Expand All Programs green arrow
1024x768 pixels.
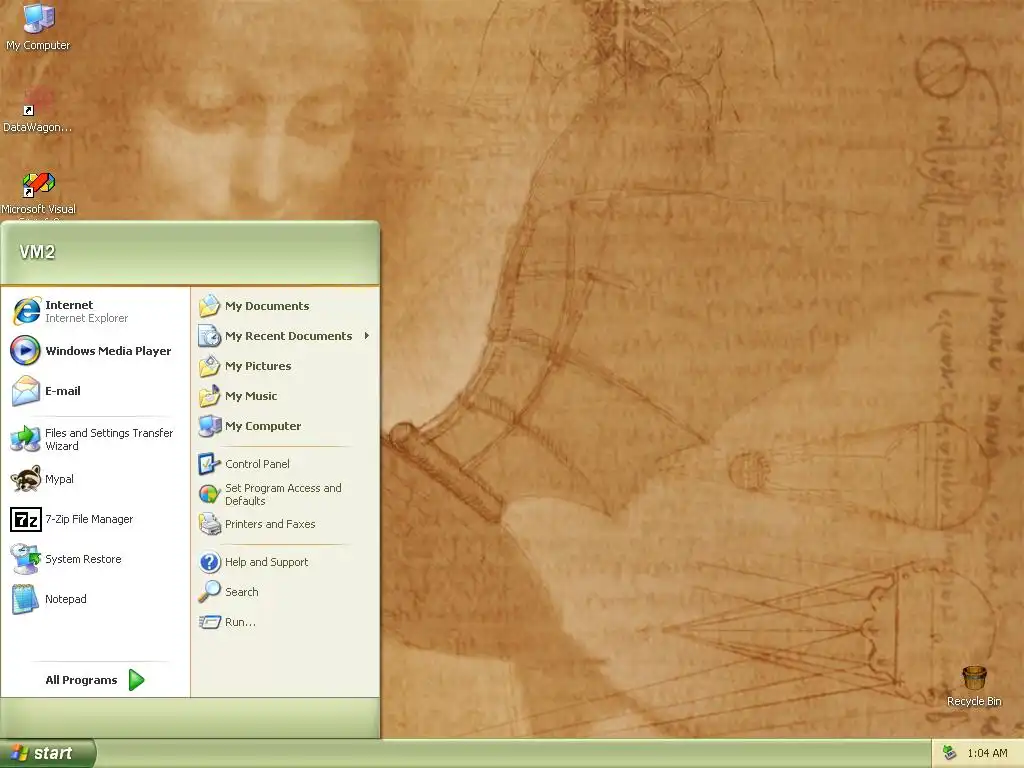click(x=136, y=680)
